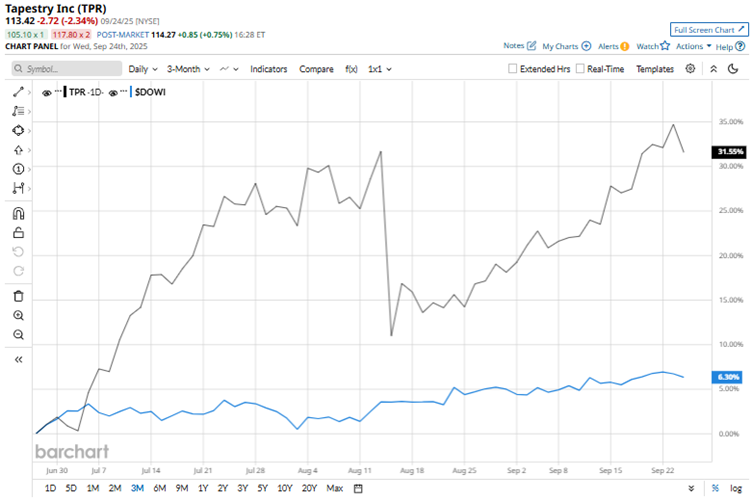Click the zoom out magnifier icon

click(18, 335)
